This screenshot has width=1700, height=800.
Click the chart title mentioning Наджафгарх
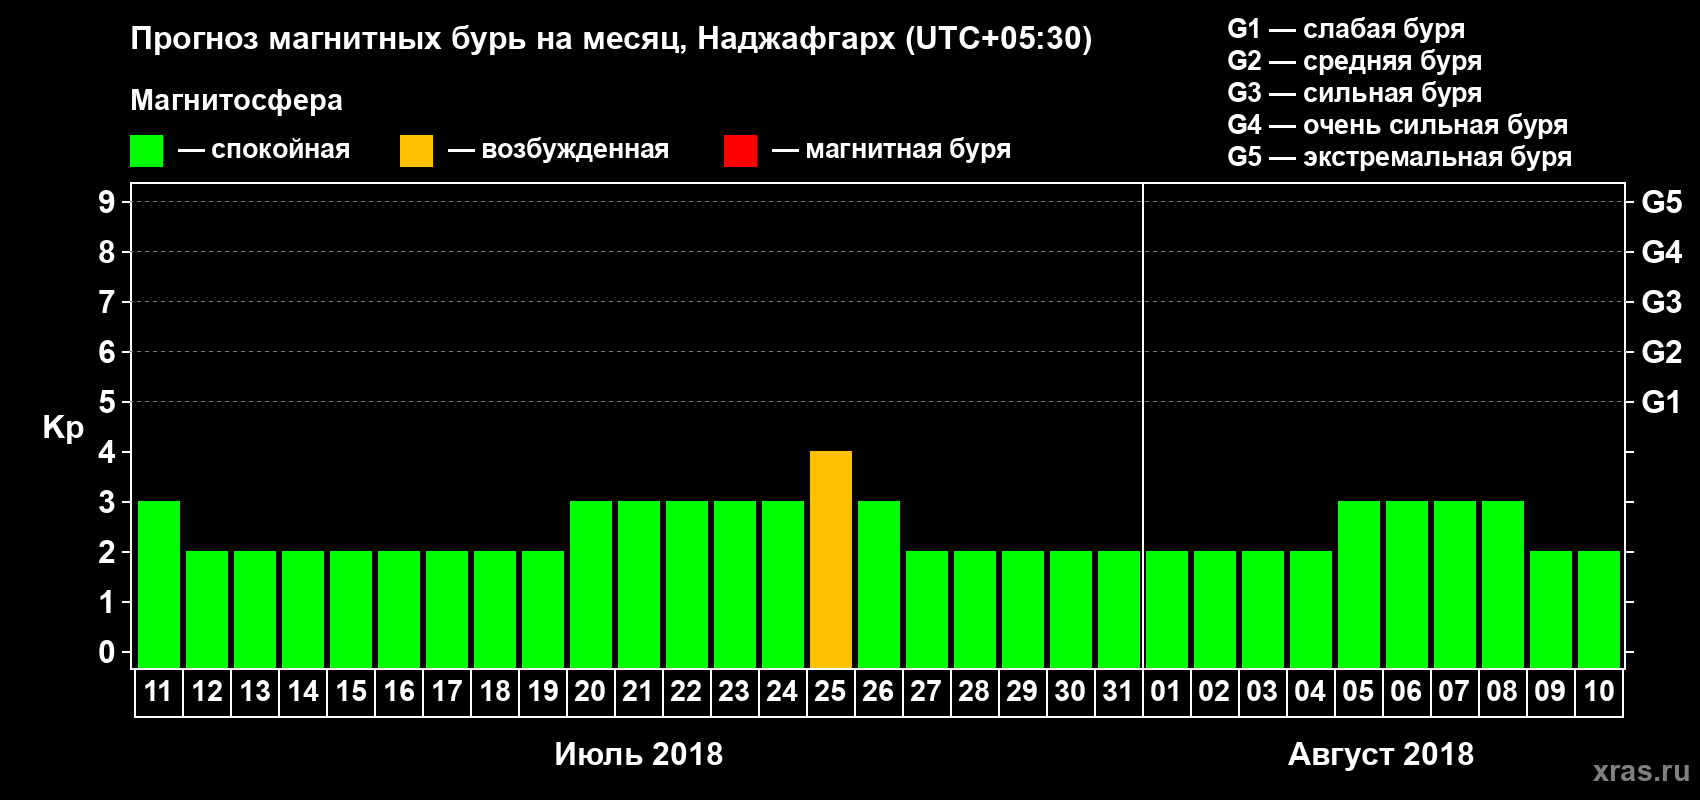point(611,39)
